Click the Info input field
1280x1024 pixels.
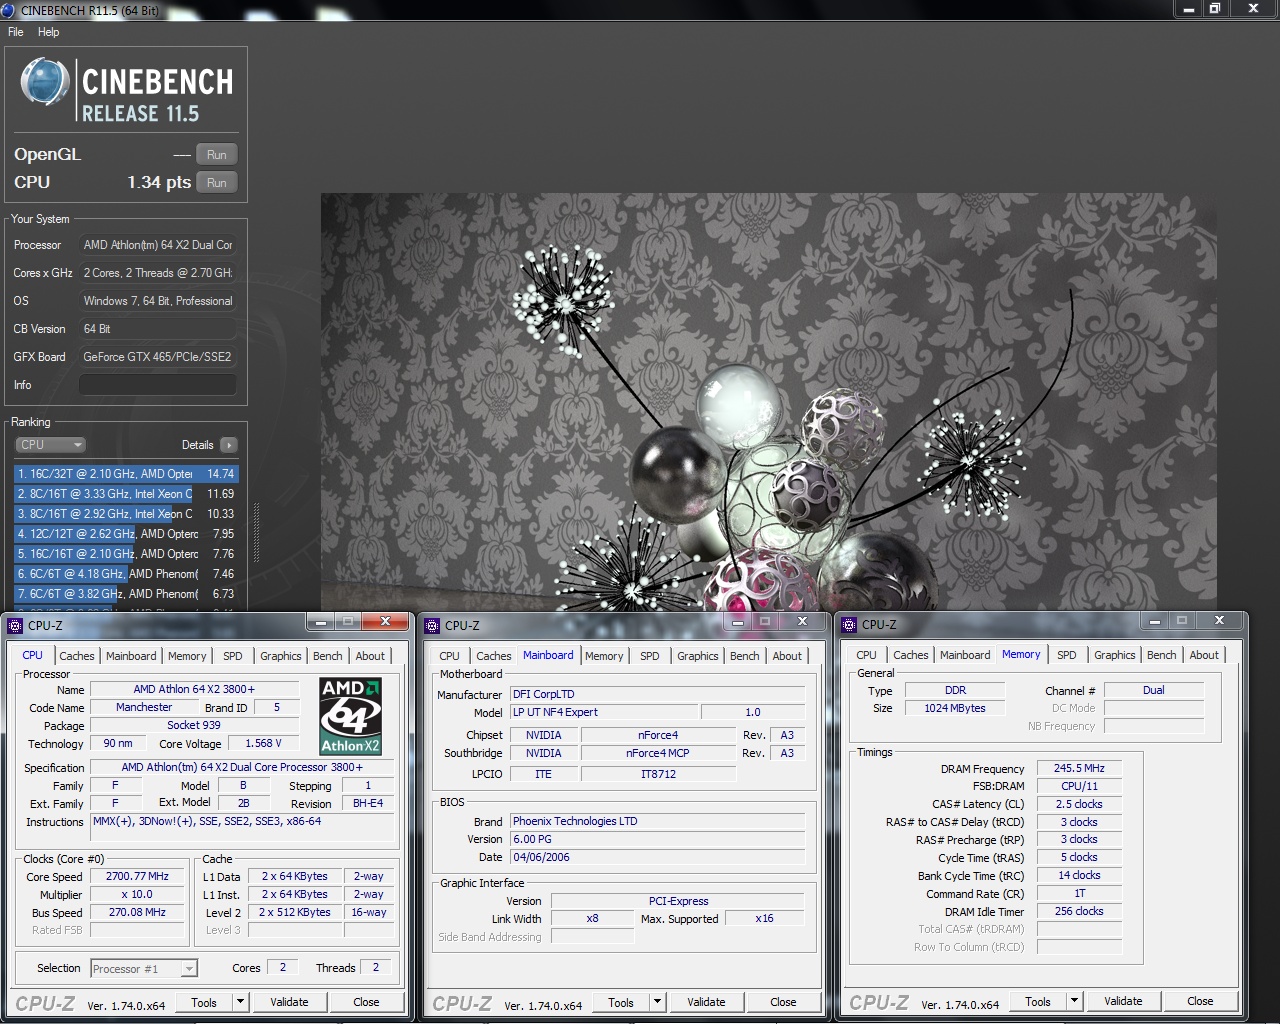point(158,385)
